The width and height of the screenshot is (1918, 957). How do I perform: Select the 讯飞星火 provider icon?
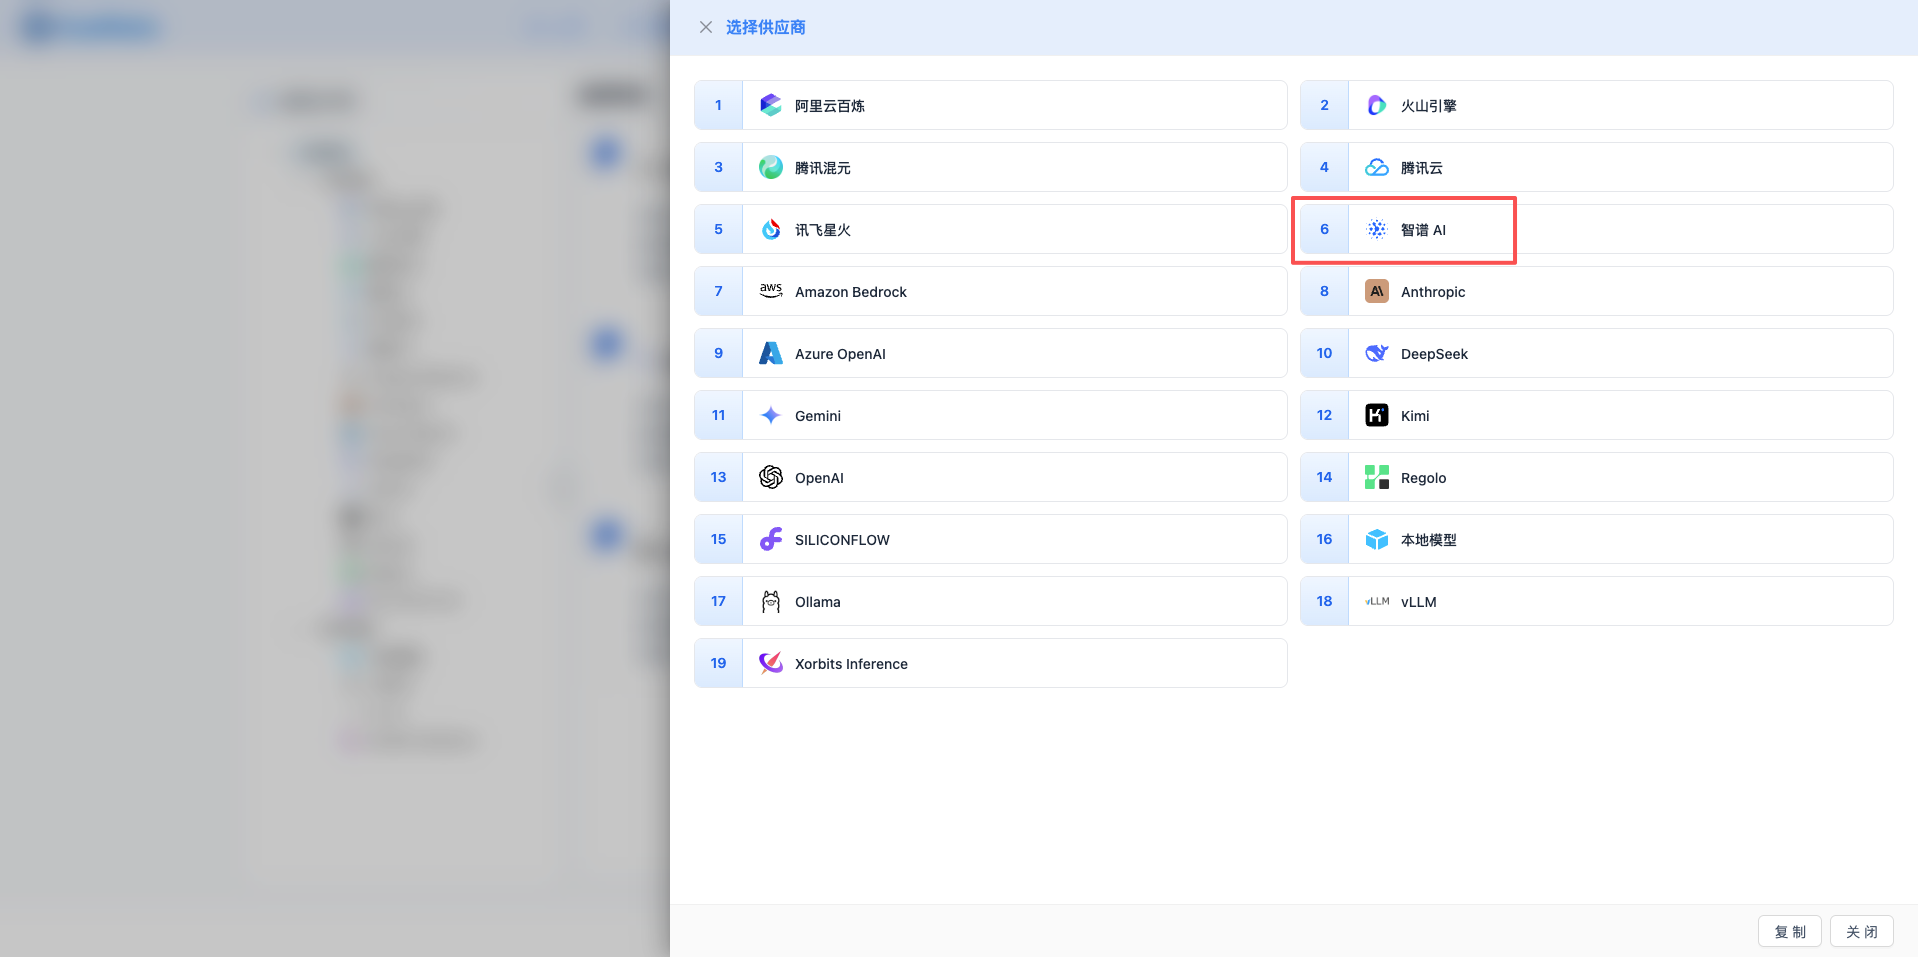coord(770,229)
